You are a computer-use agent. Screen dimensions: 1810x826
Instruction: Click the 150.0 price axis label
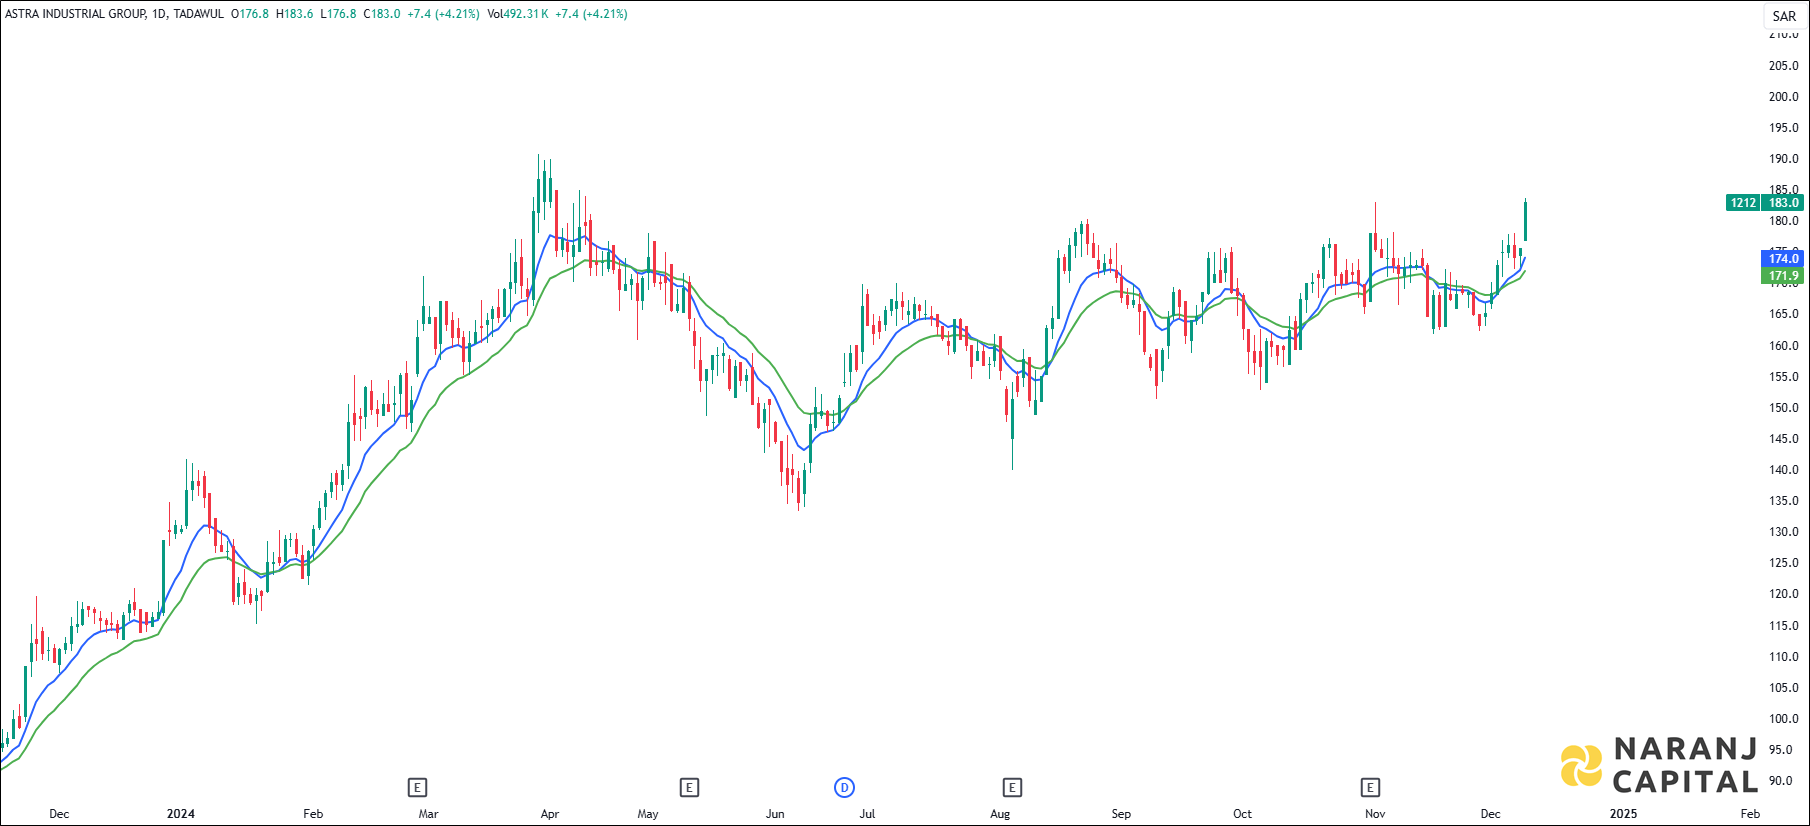1783,408
